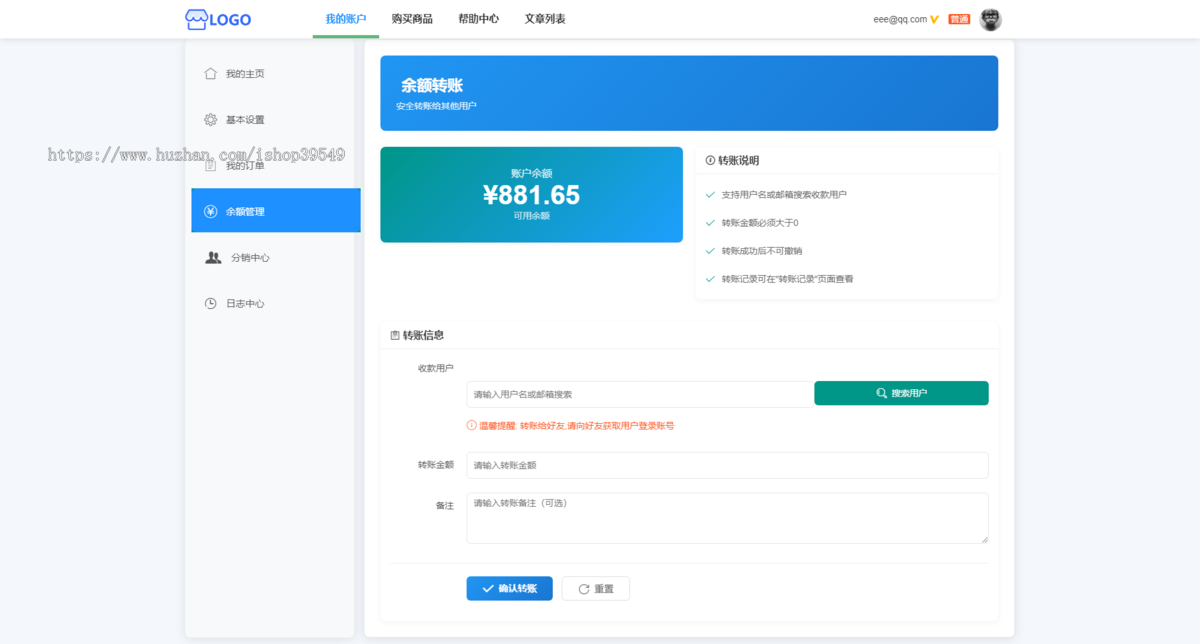
Task: Click the LOGO shop icon
Action: (196, 19)
